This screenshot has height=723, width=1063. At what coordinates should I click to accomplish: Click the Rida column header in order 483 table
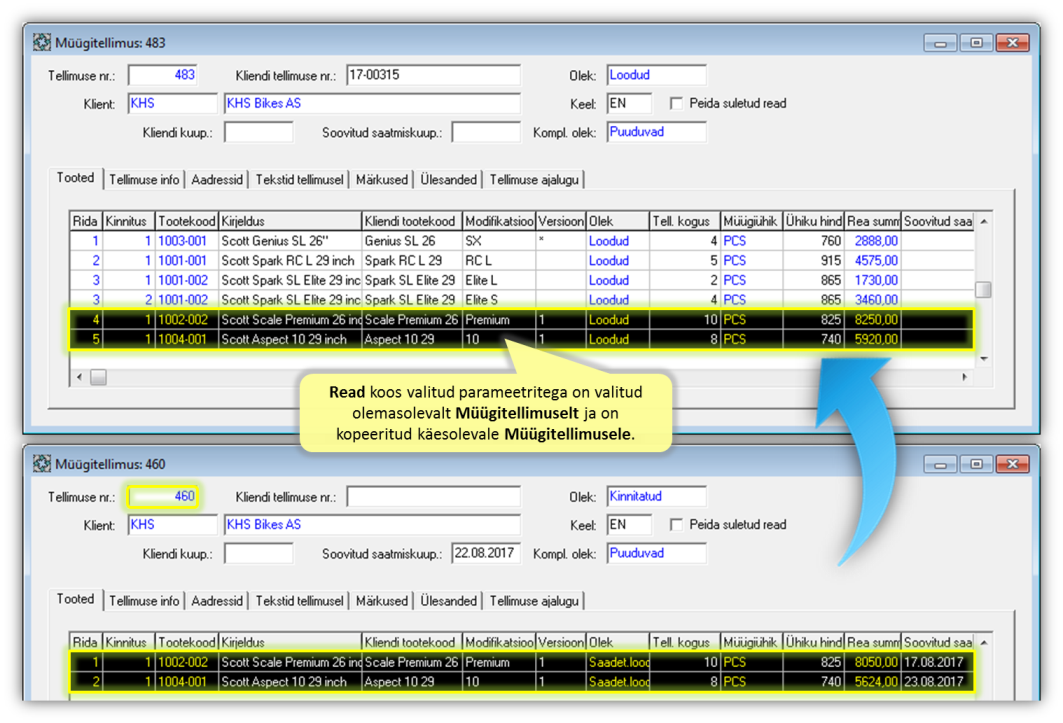click(x=85, y=221)
